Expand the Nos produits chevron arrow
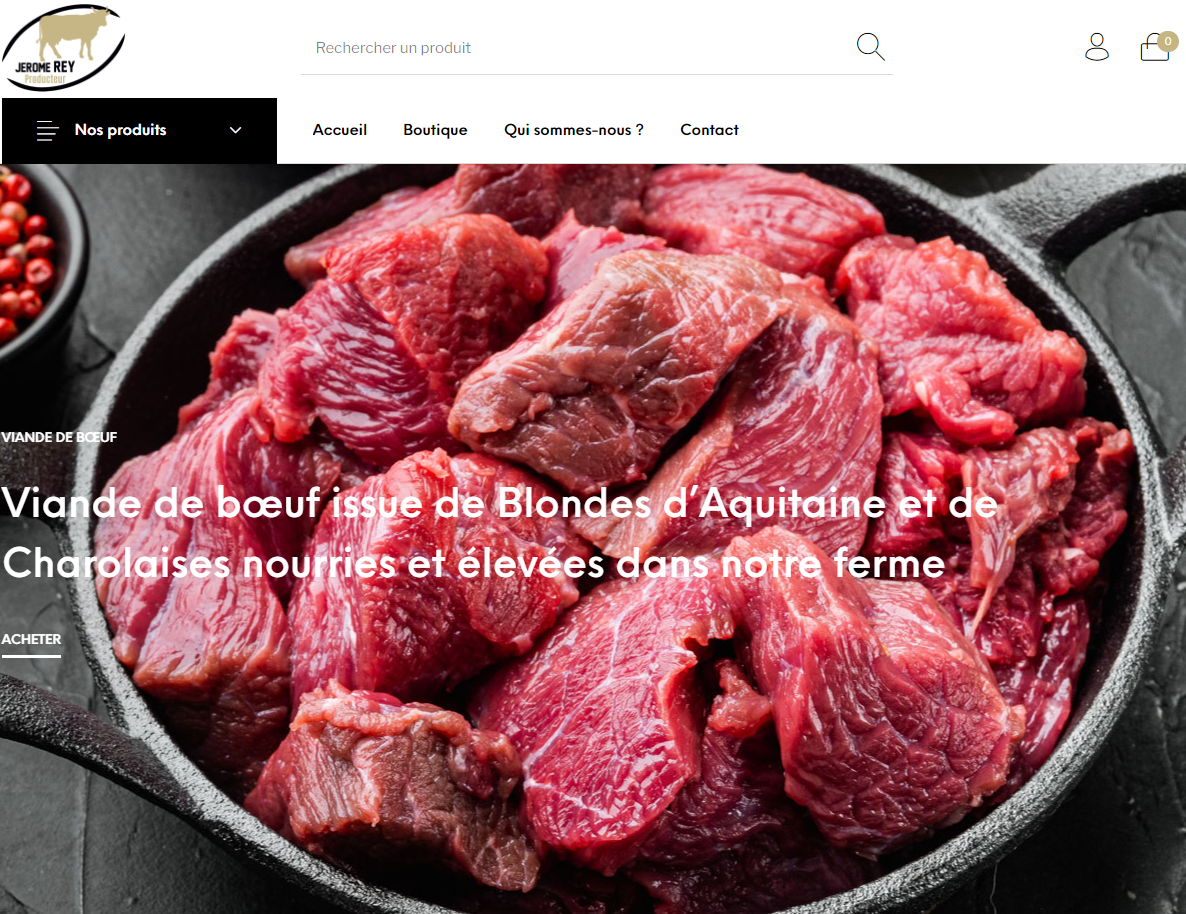The image size is (1186, 914). coord(235,130)
